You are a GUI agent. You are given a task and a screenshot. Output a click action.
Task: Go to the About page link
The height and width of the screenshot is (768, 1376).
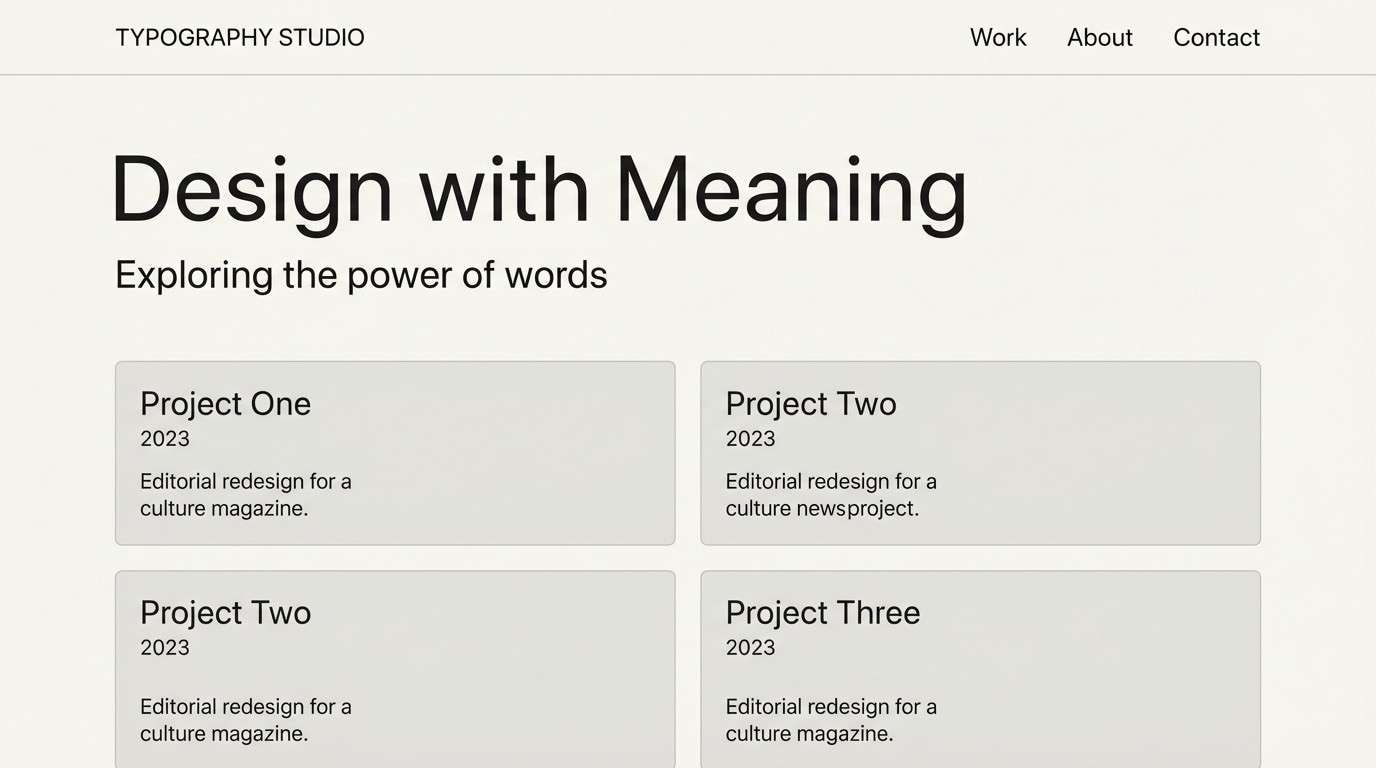point(1099,38)
